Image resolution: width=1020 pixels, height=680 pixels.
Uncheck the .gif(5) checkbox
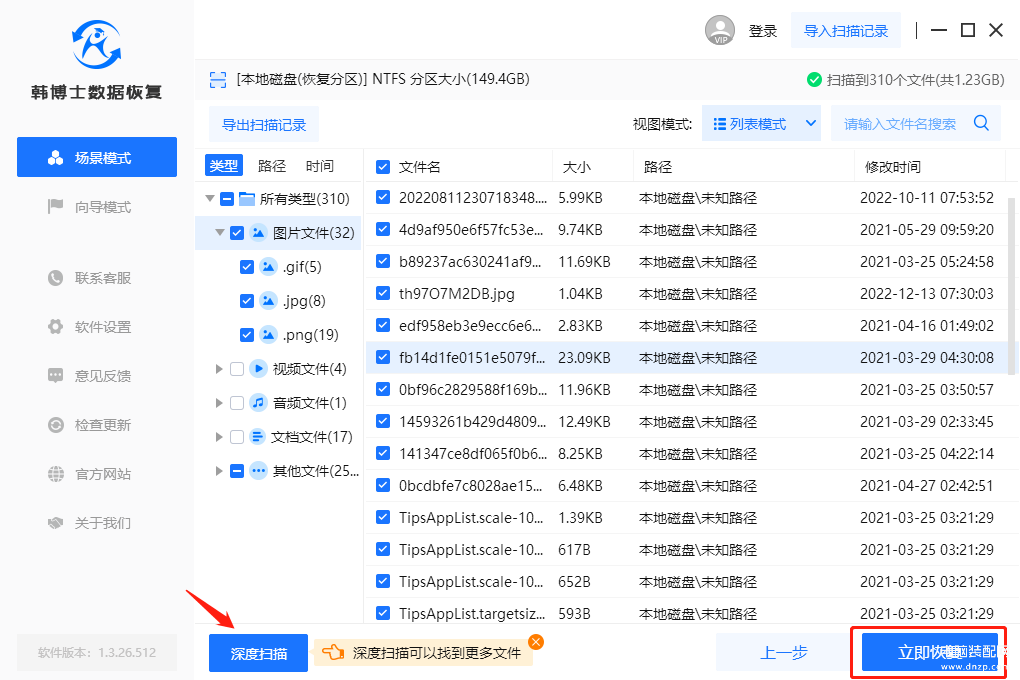(247, 267)
